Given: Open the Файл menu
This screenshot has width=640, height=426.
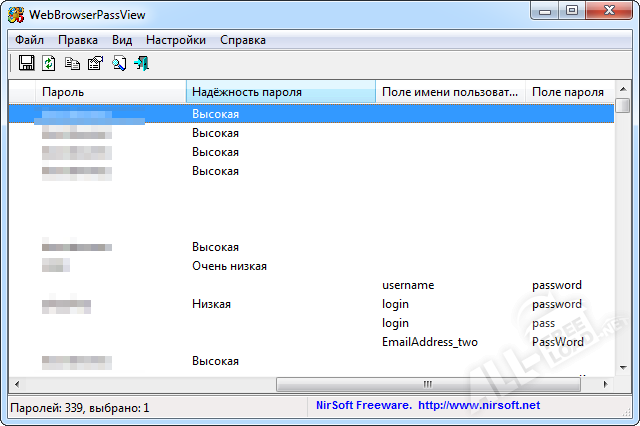Looking at the screenshot, I should coord(30,40).
